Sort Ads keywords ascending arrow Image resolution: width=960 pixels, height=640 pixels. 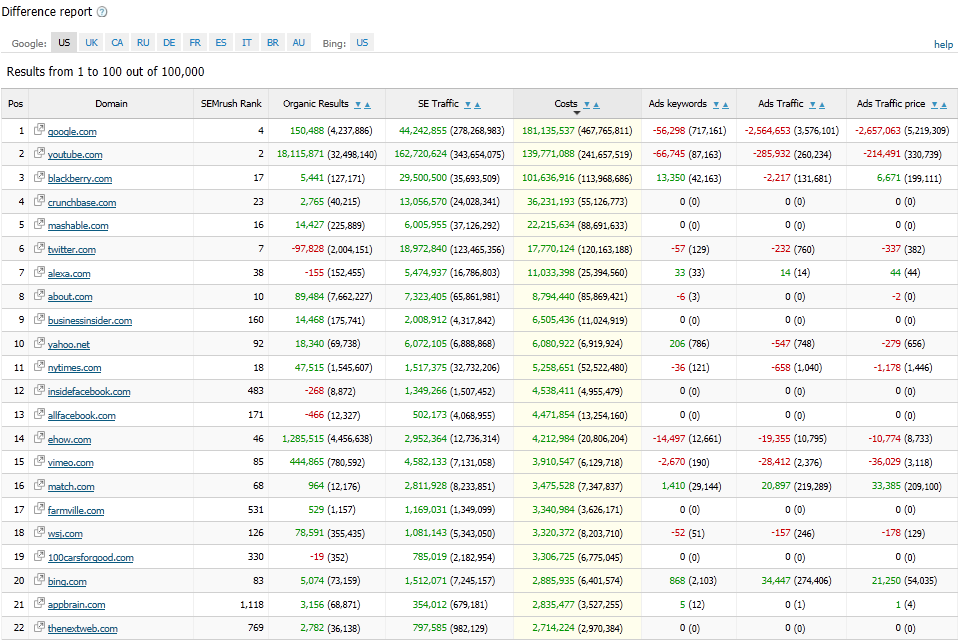coord(725,105)
